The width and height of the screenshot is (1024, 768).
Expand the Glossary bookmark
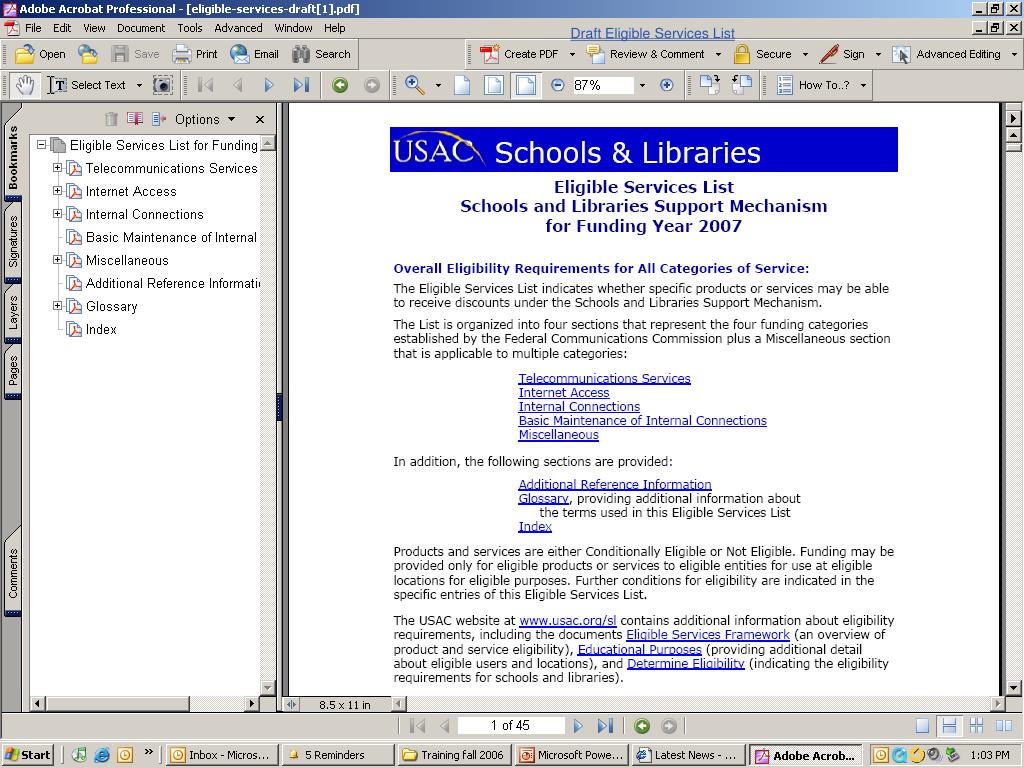click(x=57, y=306)
